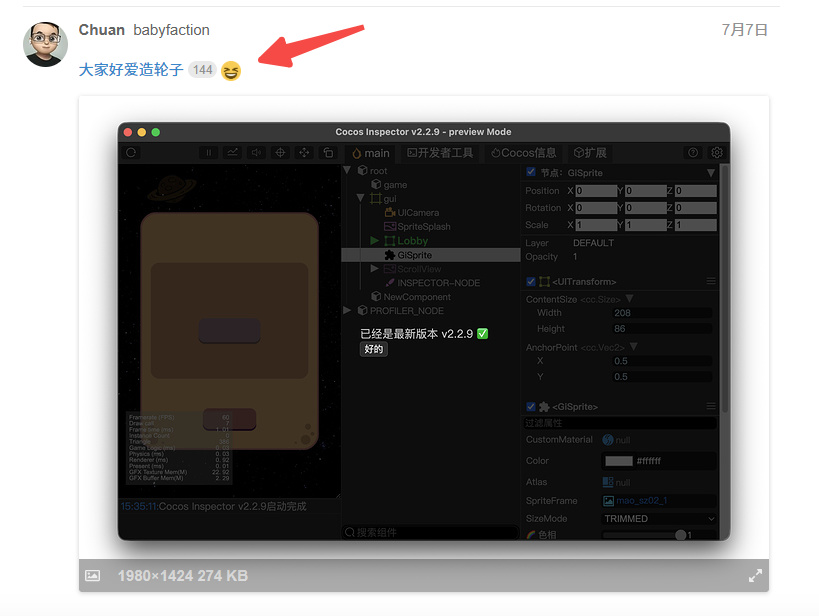Viewport: 819px width, 616px height.
Task: Click the 搜索组件 search box
Action: [430, 532]
